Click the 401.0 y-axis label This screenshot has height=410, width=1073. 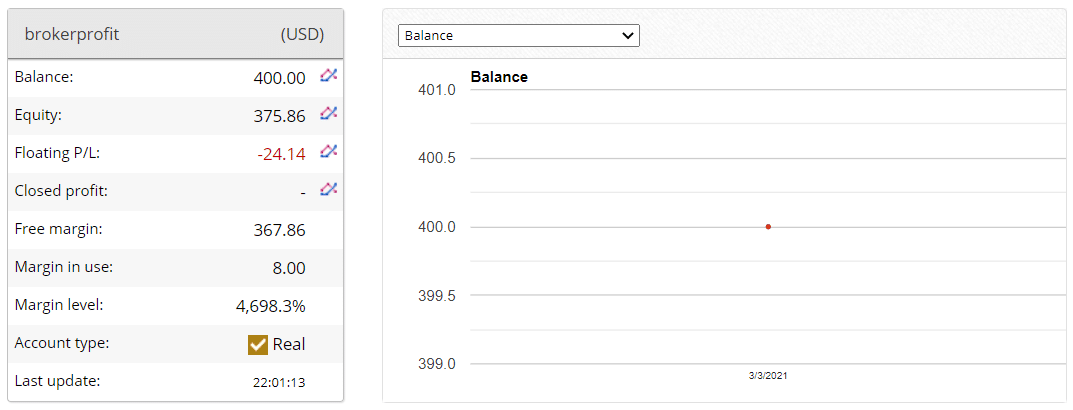437,90
